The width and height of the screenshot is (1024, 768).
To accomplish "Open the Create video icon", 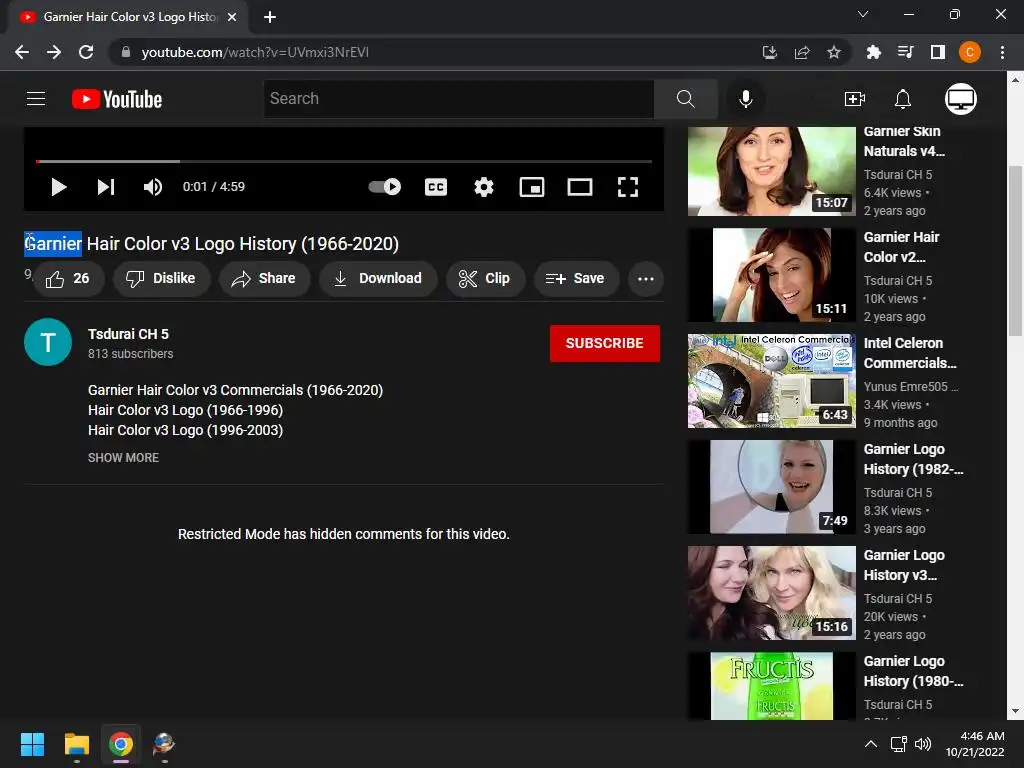I will point(854,99).
